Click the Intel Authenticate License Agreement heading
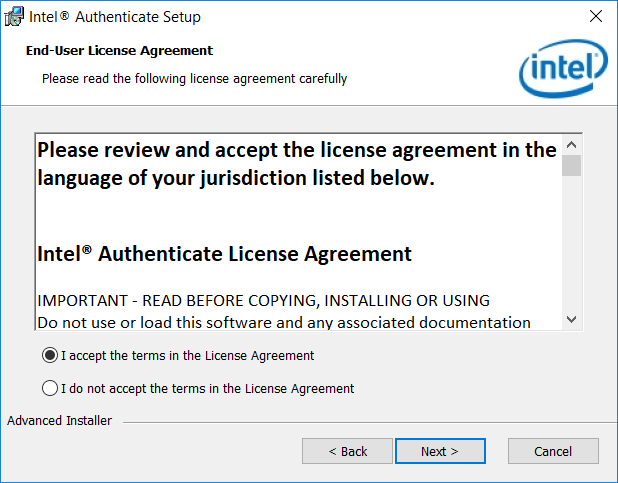This screenshot has width=618, height=483. 224,254
